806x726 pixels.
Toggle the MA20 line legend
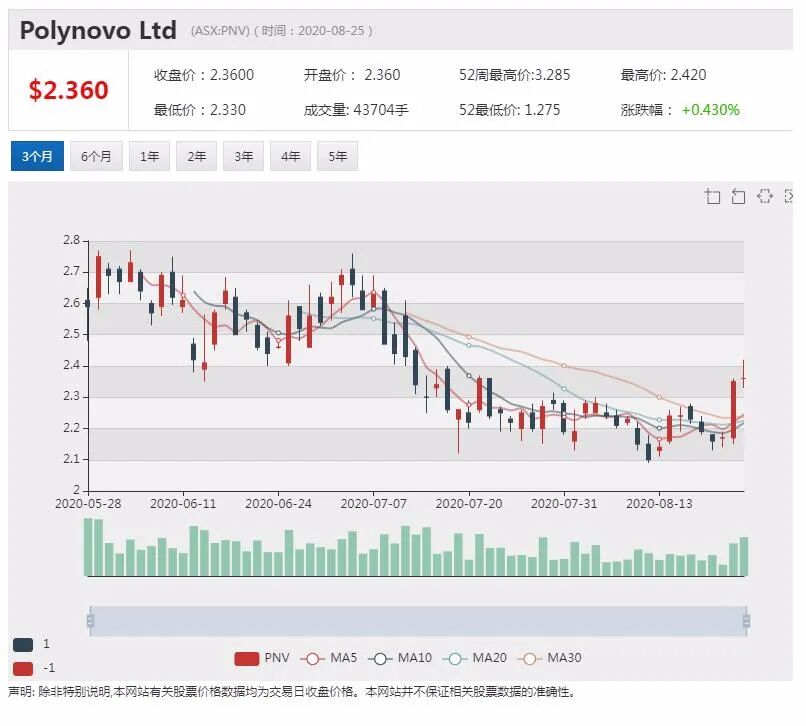(474, 658)
